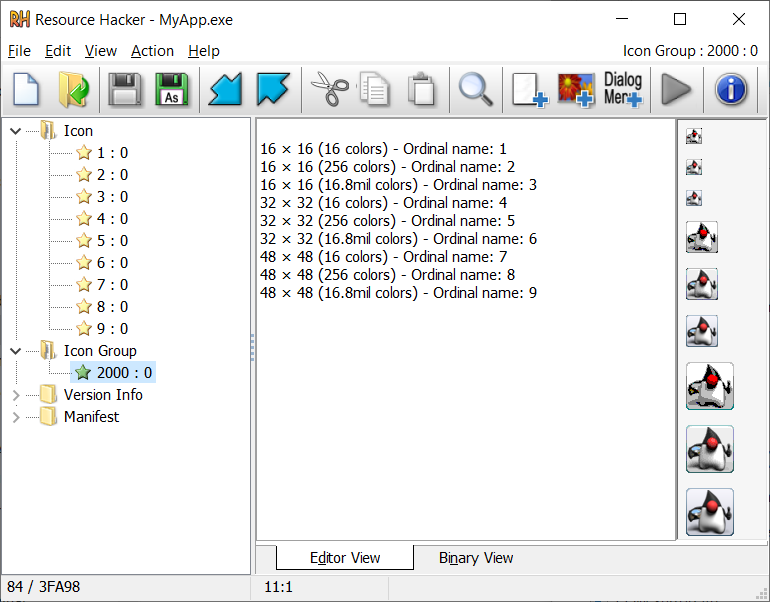The image size is (770, 602).
Task: Click the Icon folder label
Action: coord(78,131)
